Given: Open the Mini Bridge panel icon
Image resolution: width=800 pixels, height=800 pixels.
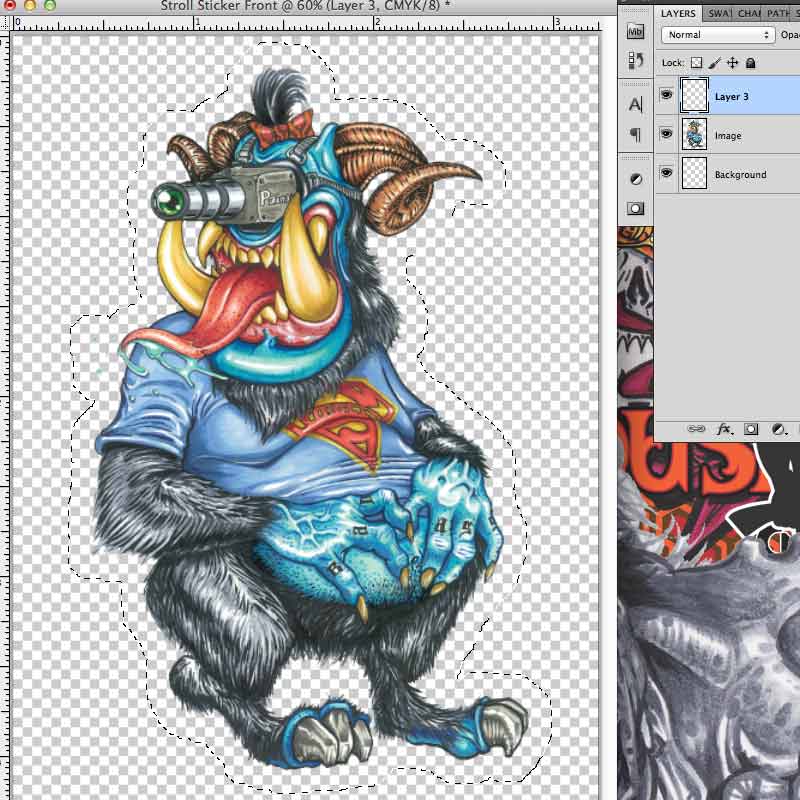Looking at the screenshot, I should (x=635, y=32).
